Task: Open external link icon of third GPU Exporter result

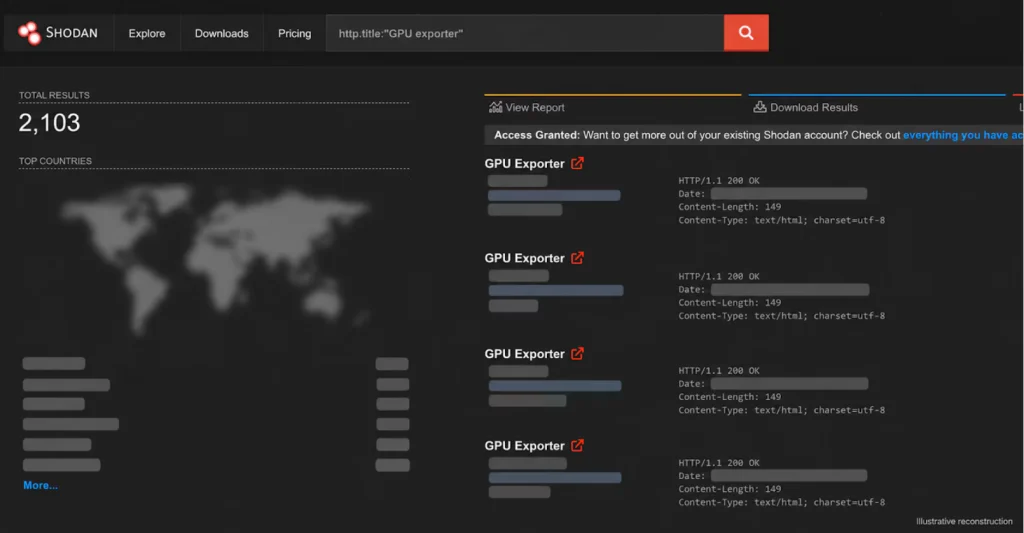Action: (577, 353)
